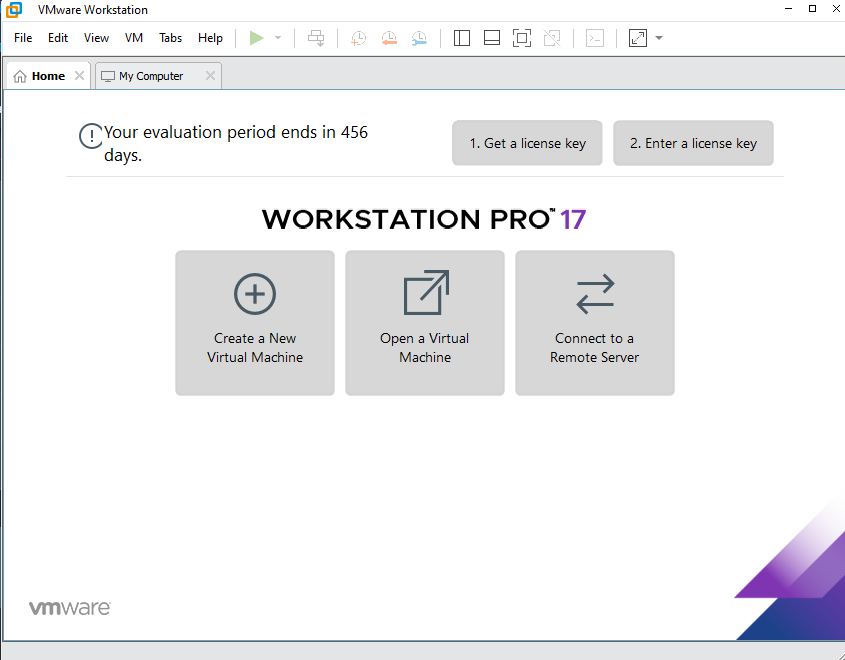Screen dimensions: 845x660
Task: Toggle the library panel visibility
Action: [x=461, y=37]
